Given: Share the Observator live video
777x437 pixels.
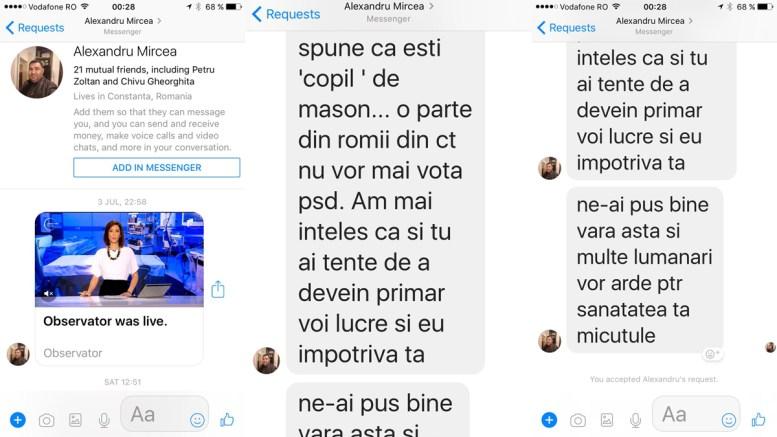Looking at the screenshot, I should pos(218,289).
